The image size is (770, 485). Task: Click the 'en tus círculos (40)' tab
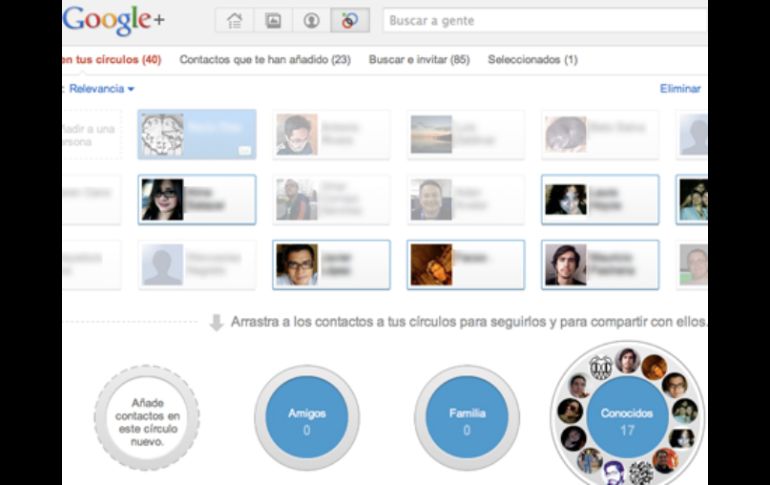click(112, 60)
